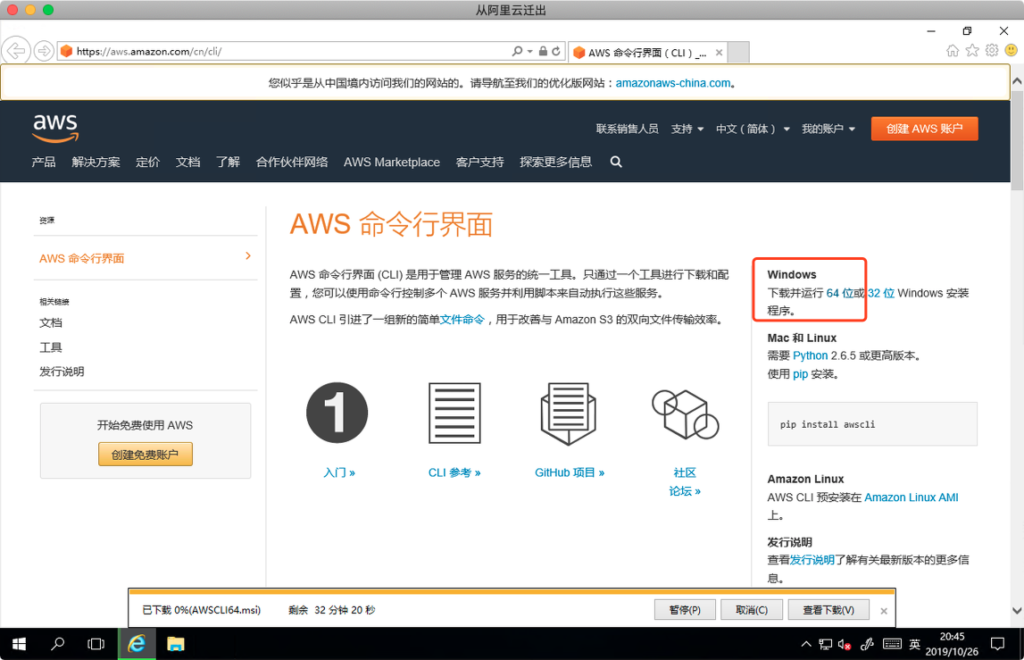Click the number 1 getting started icon
Viewport: 1024px width, 660px height.
(x=337, y=413)
